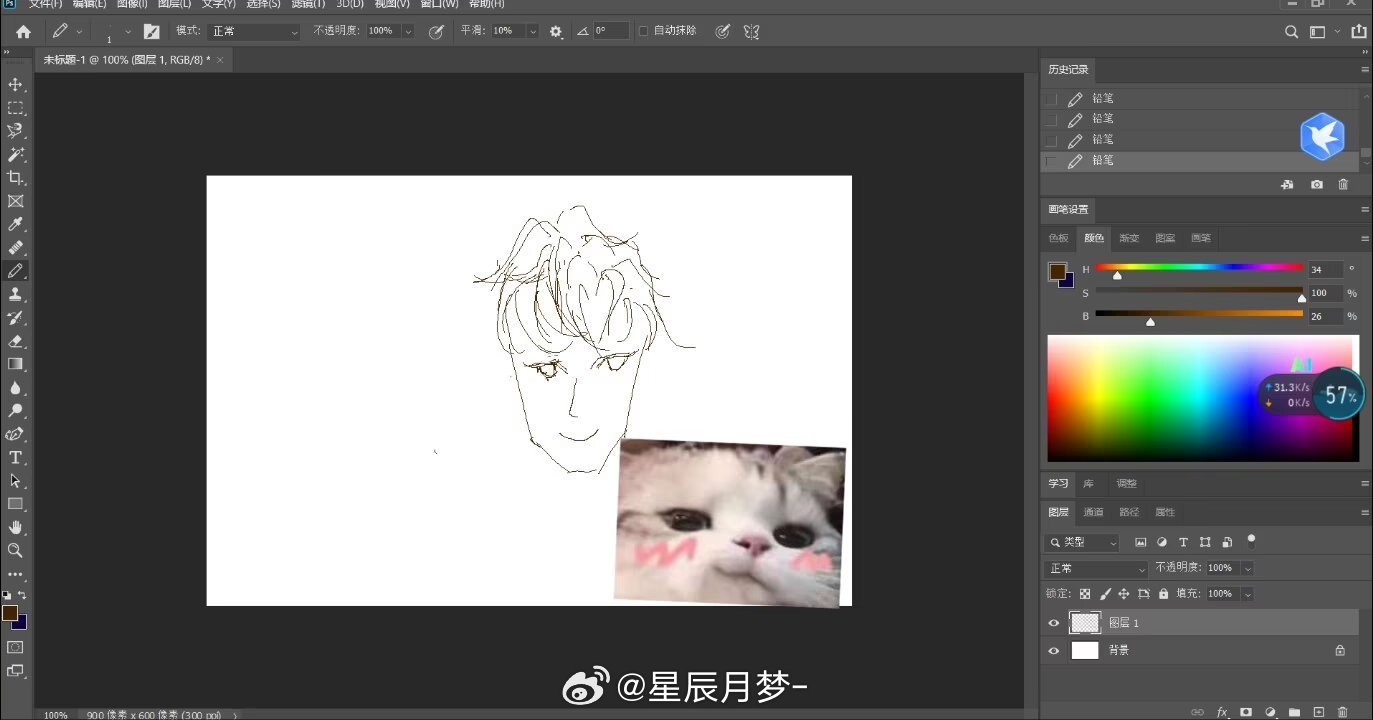This screenshot has height=720, width=1373.
Task: Select the Clone Stamp tool
Action: [x=15, y=294]
